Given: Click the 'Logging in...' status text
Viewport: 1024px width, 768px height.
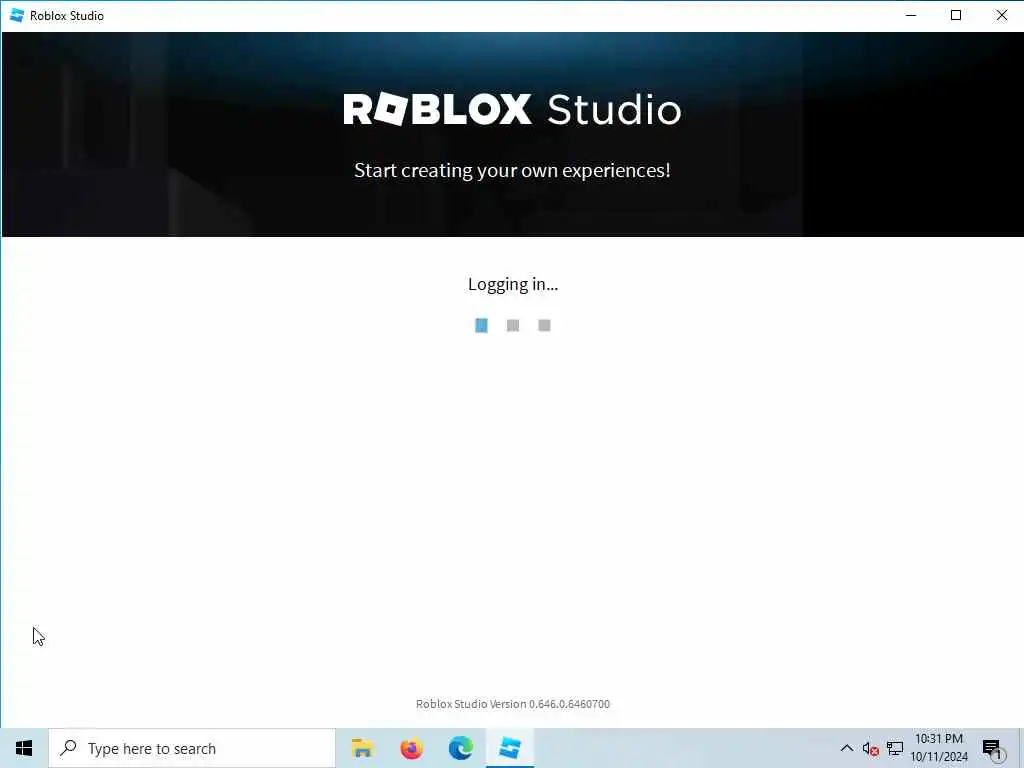Looking at the screenshot, I should (x=513, y=284).
